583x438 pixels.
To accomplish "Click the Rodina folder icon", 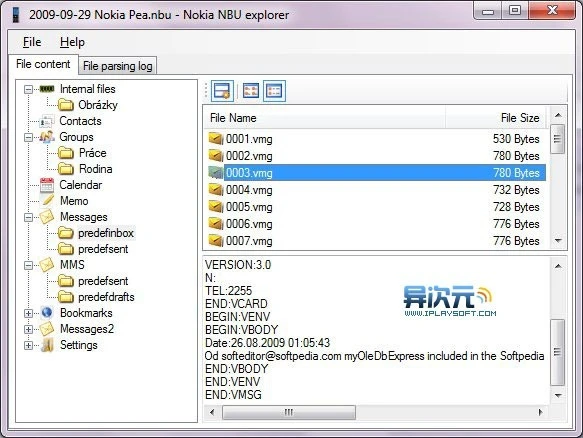I will 66,169.
